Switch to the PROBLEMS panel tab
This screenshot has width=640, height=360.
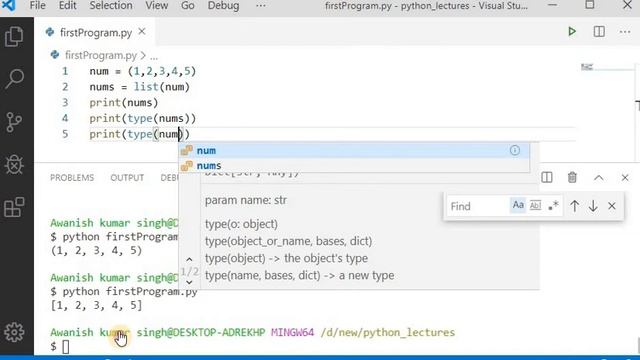[x=72, y=178]
